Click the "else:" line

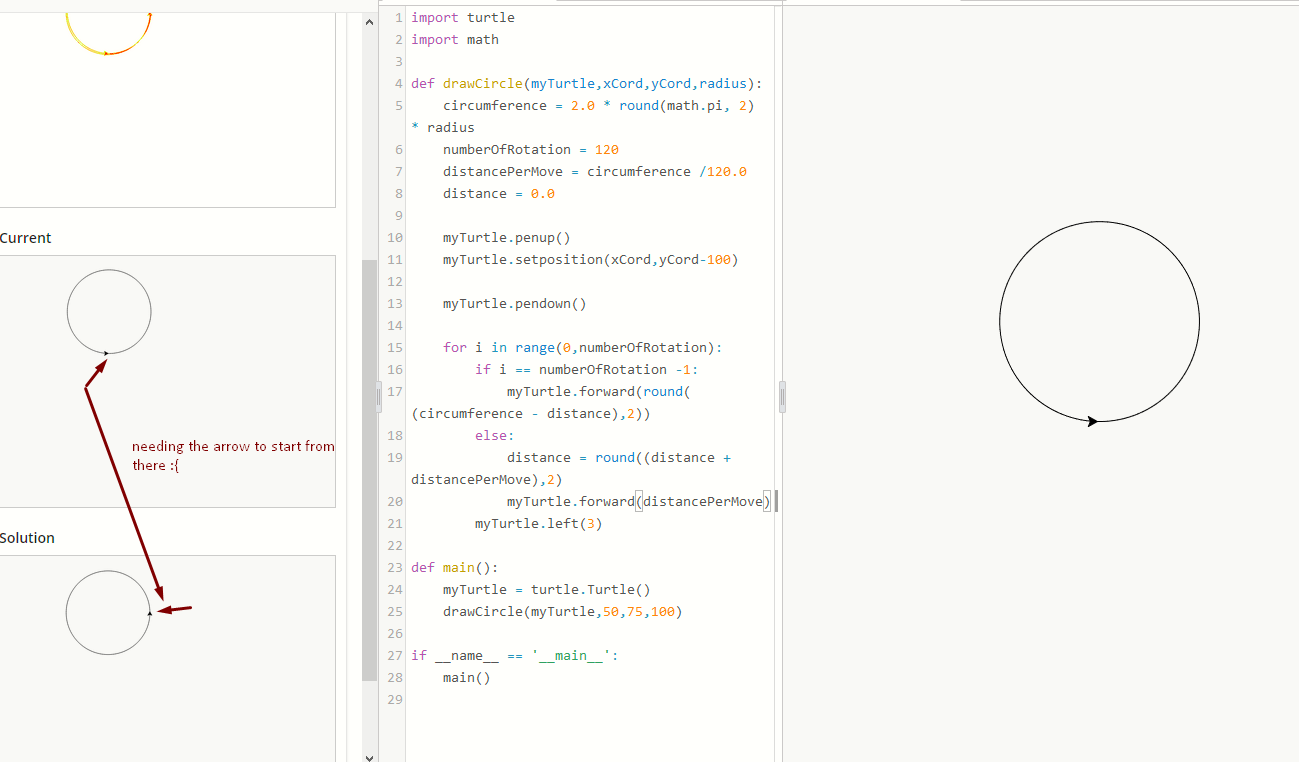[x=495, y=436]
